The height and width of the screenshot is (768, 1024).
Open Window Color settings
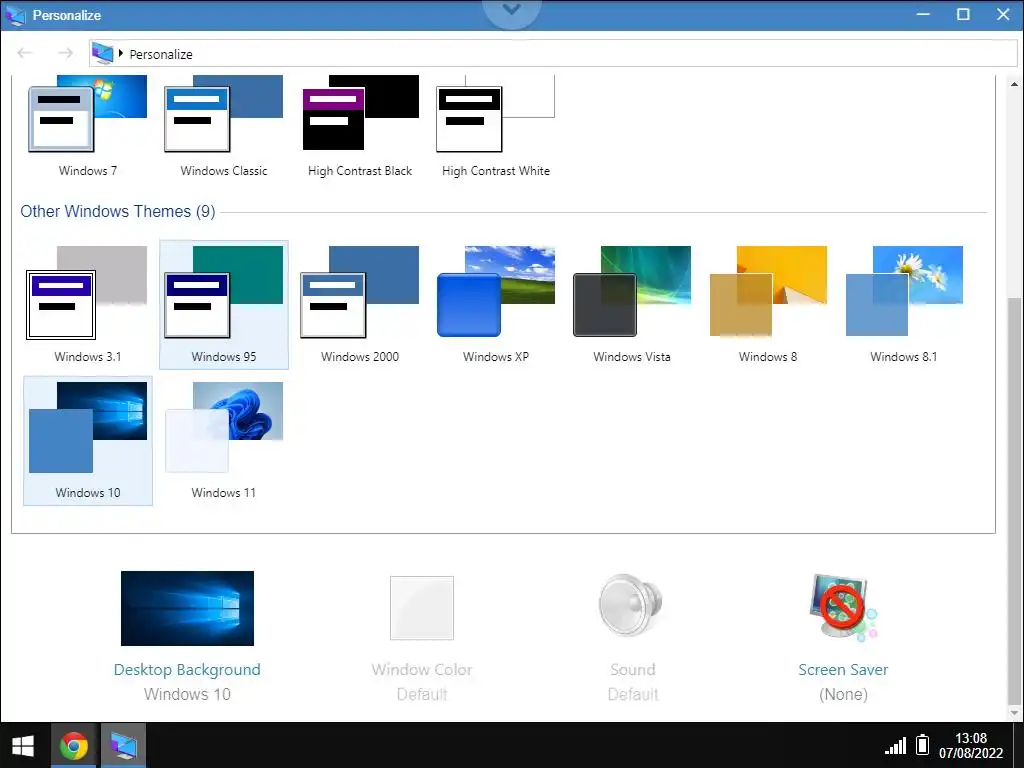pyautogui.click(x=422, y=637)
